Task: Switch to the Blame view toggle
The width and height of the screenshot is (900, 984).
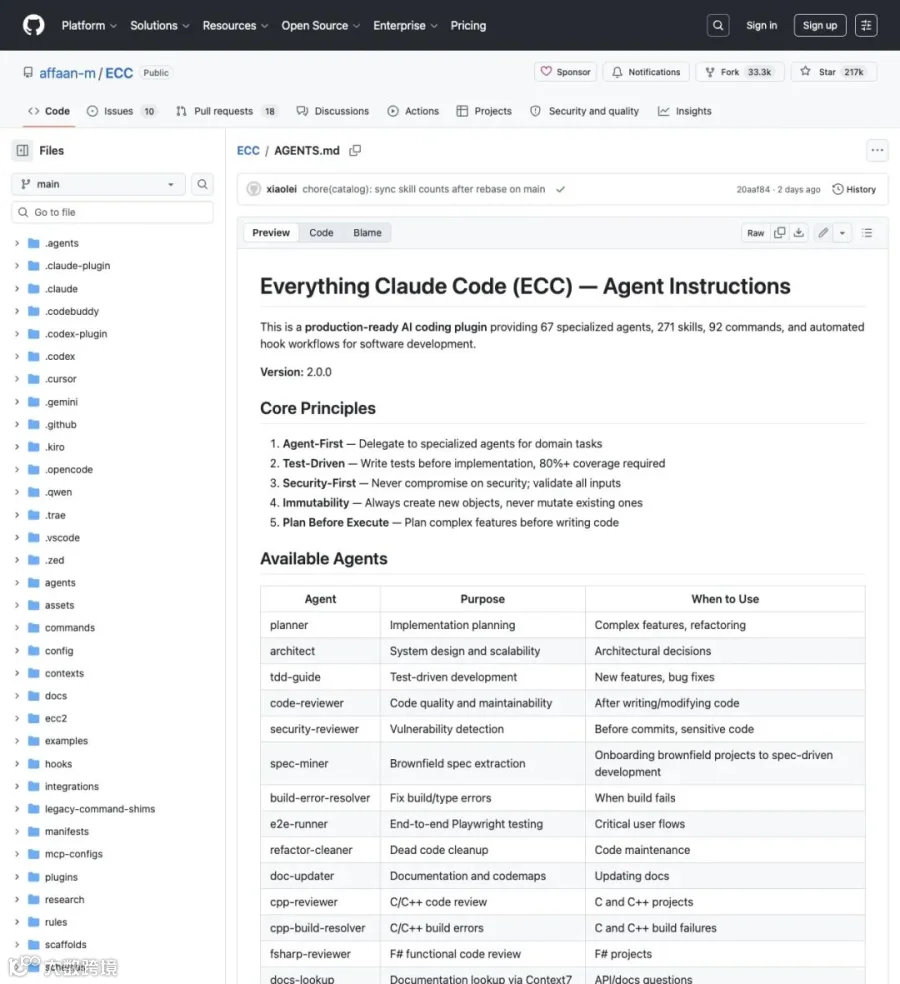Action: click(x=367, y=233)
